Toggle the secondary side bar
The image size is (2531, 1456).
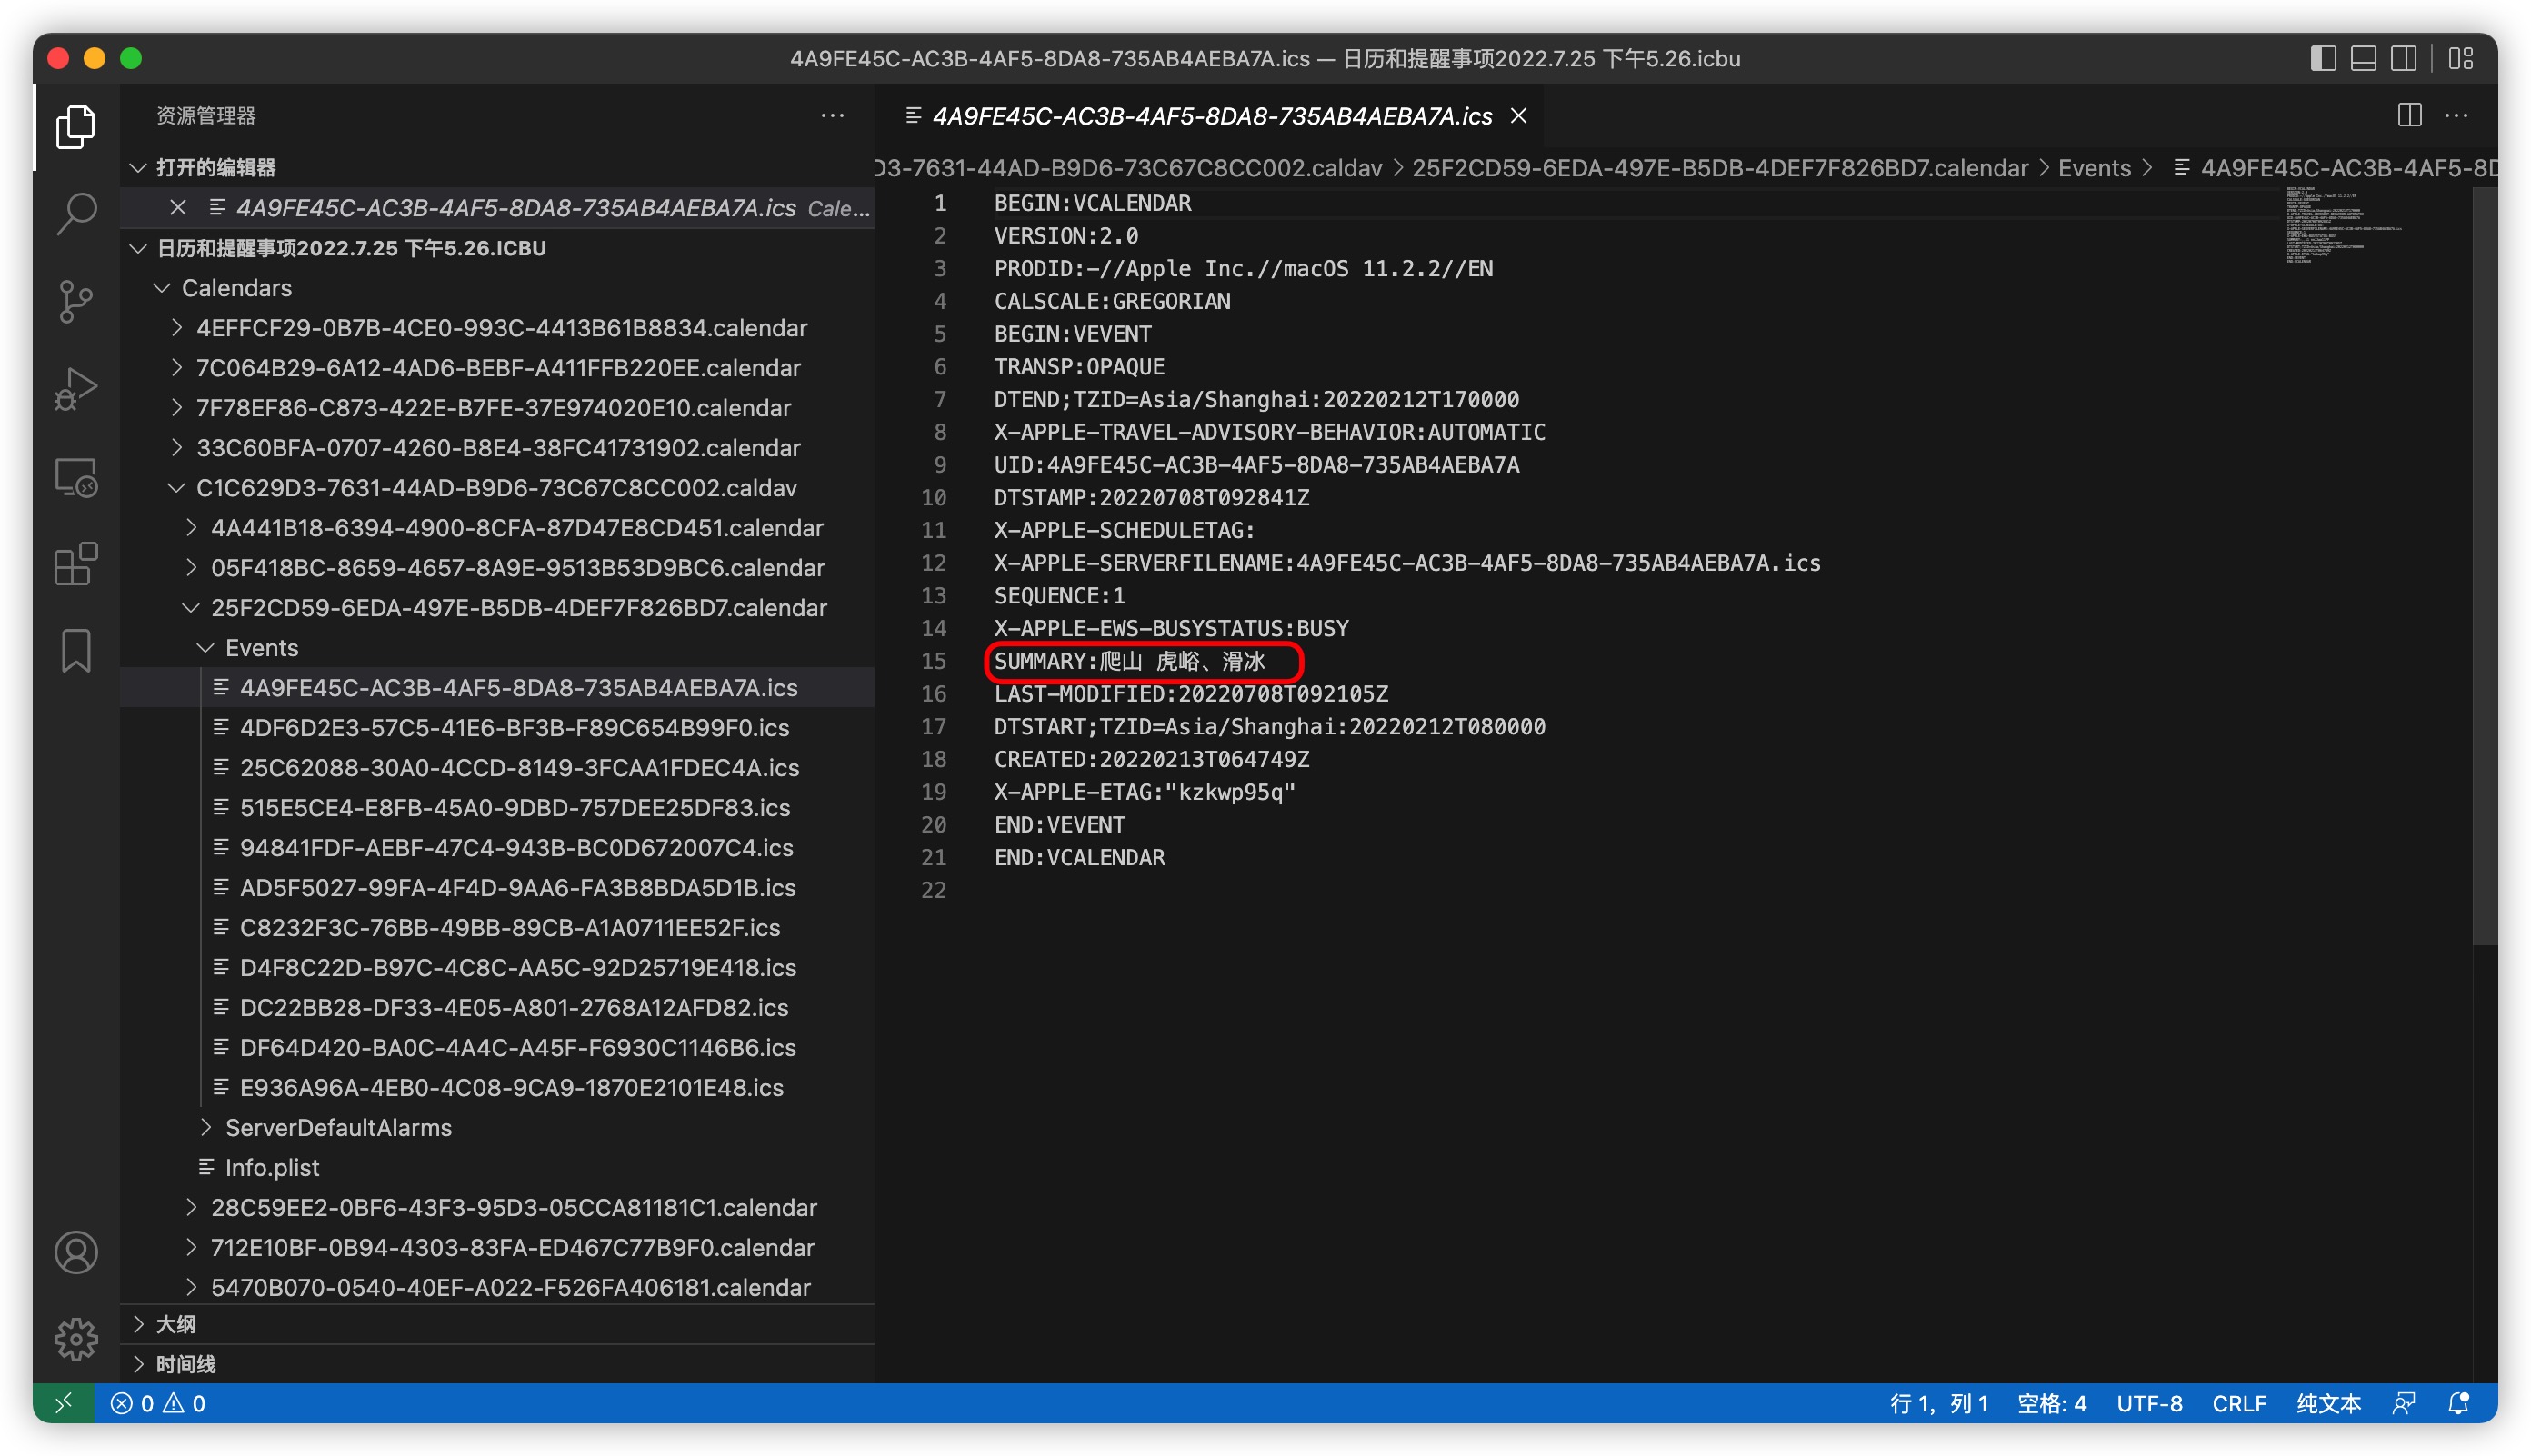(2403, 58)
